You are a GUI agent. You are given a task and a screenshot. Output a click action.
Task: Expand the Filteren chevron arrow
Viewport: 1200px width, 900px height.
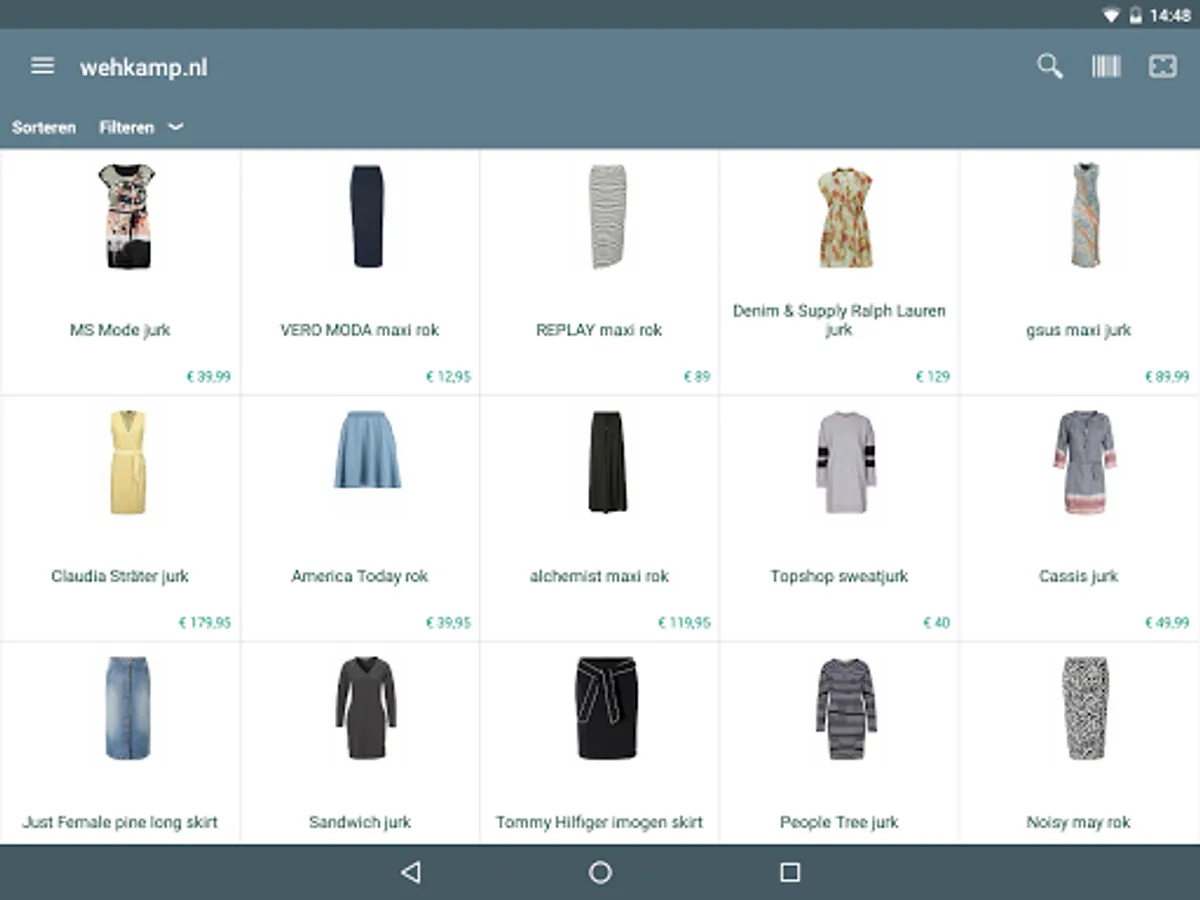tap(175, 127)
